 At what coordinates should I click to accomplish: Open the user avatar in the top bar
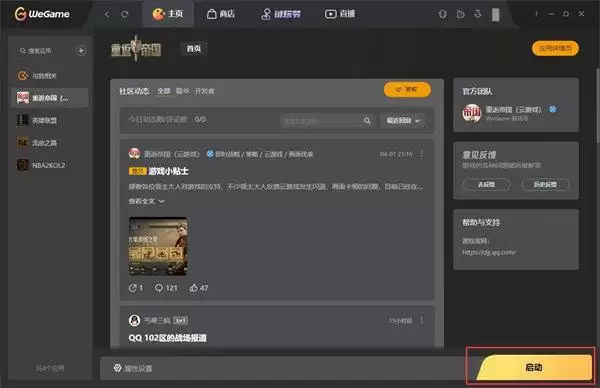(496, 15)
